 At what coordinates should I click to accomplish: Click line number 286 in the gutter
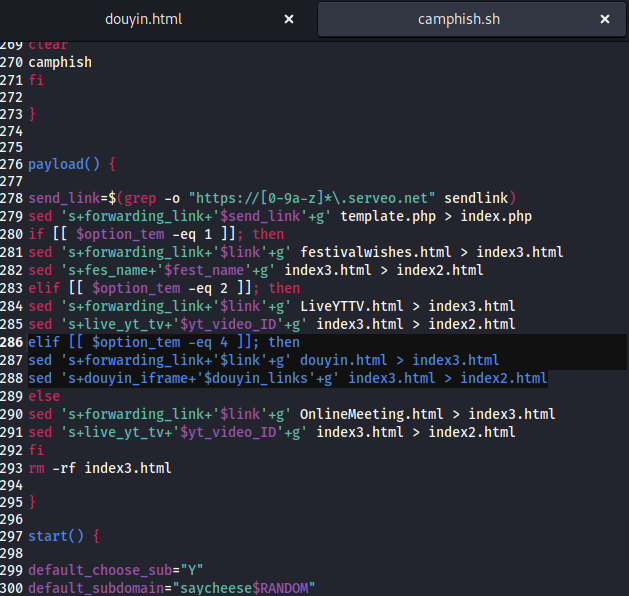click(x=12, y=342)
